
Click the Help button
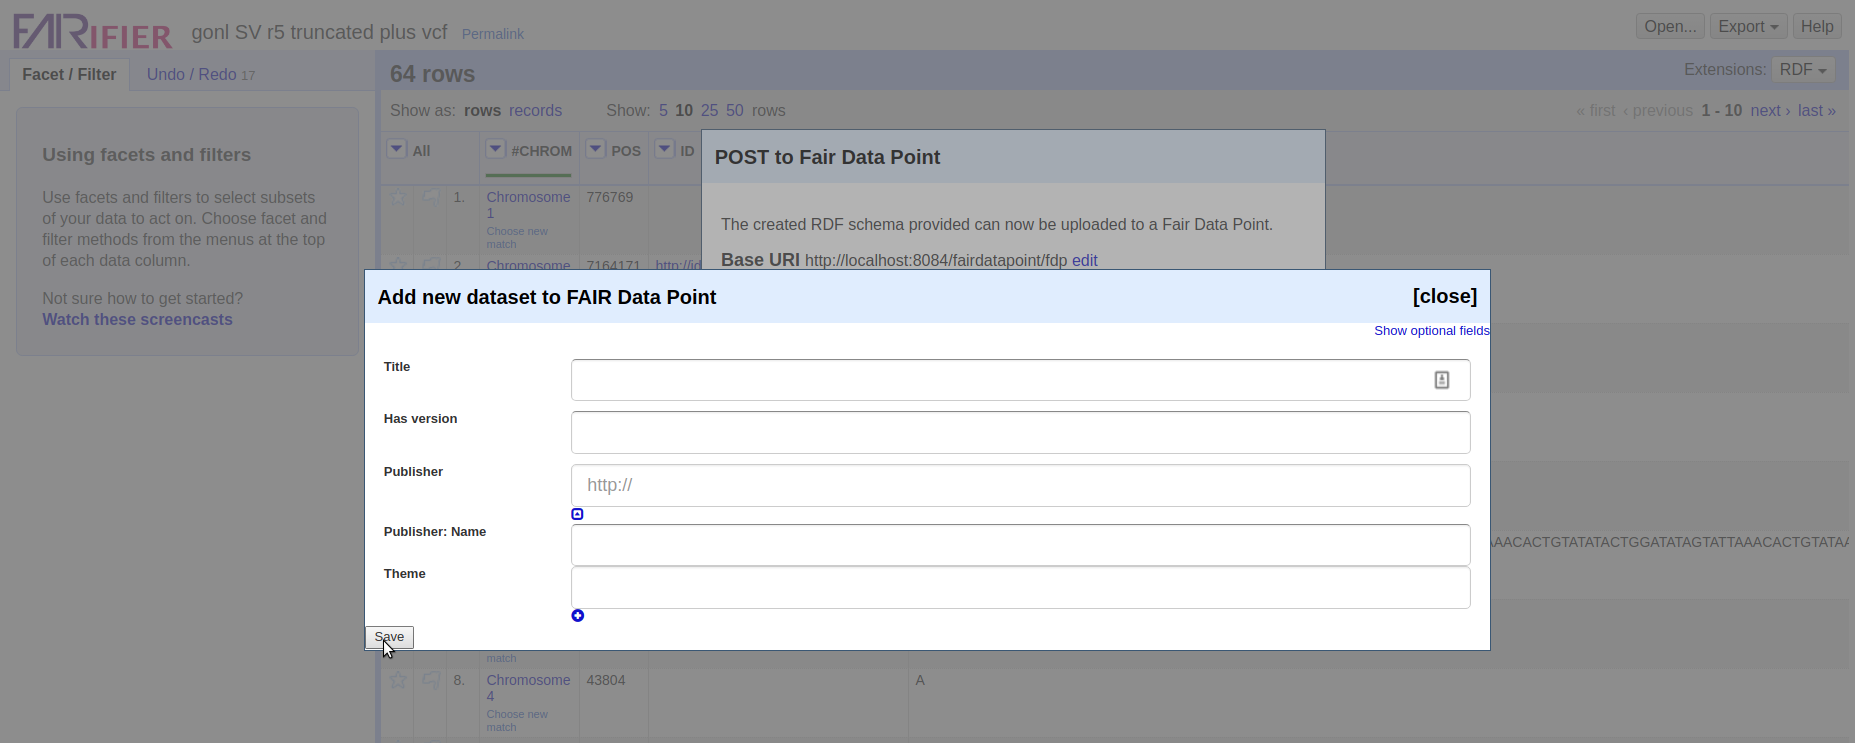[x=1817, y=27]
